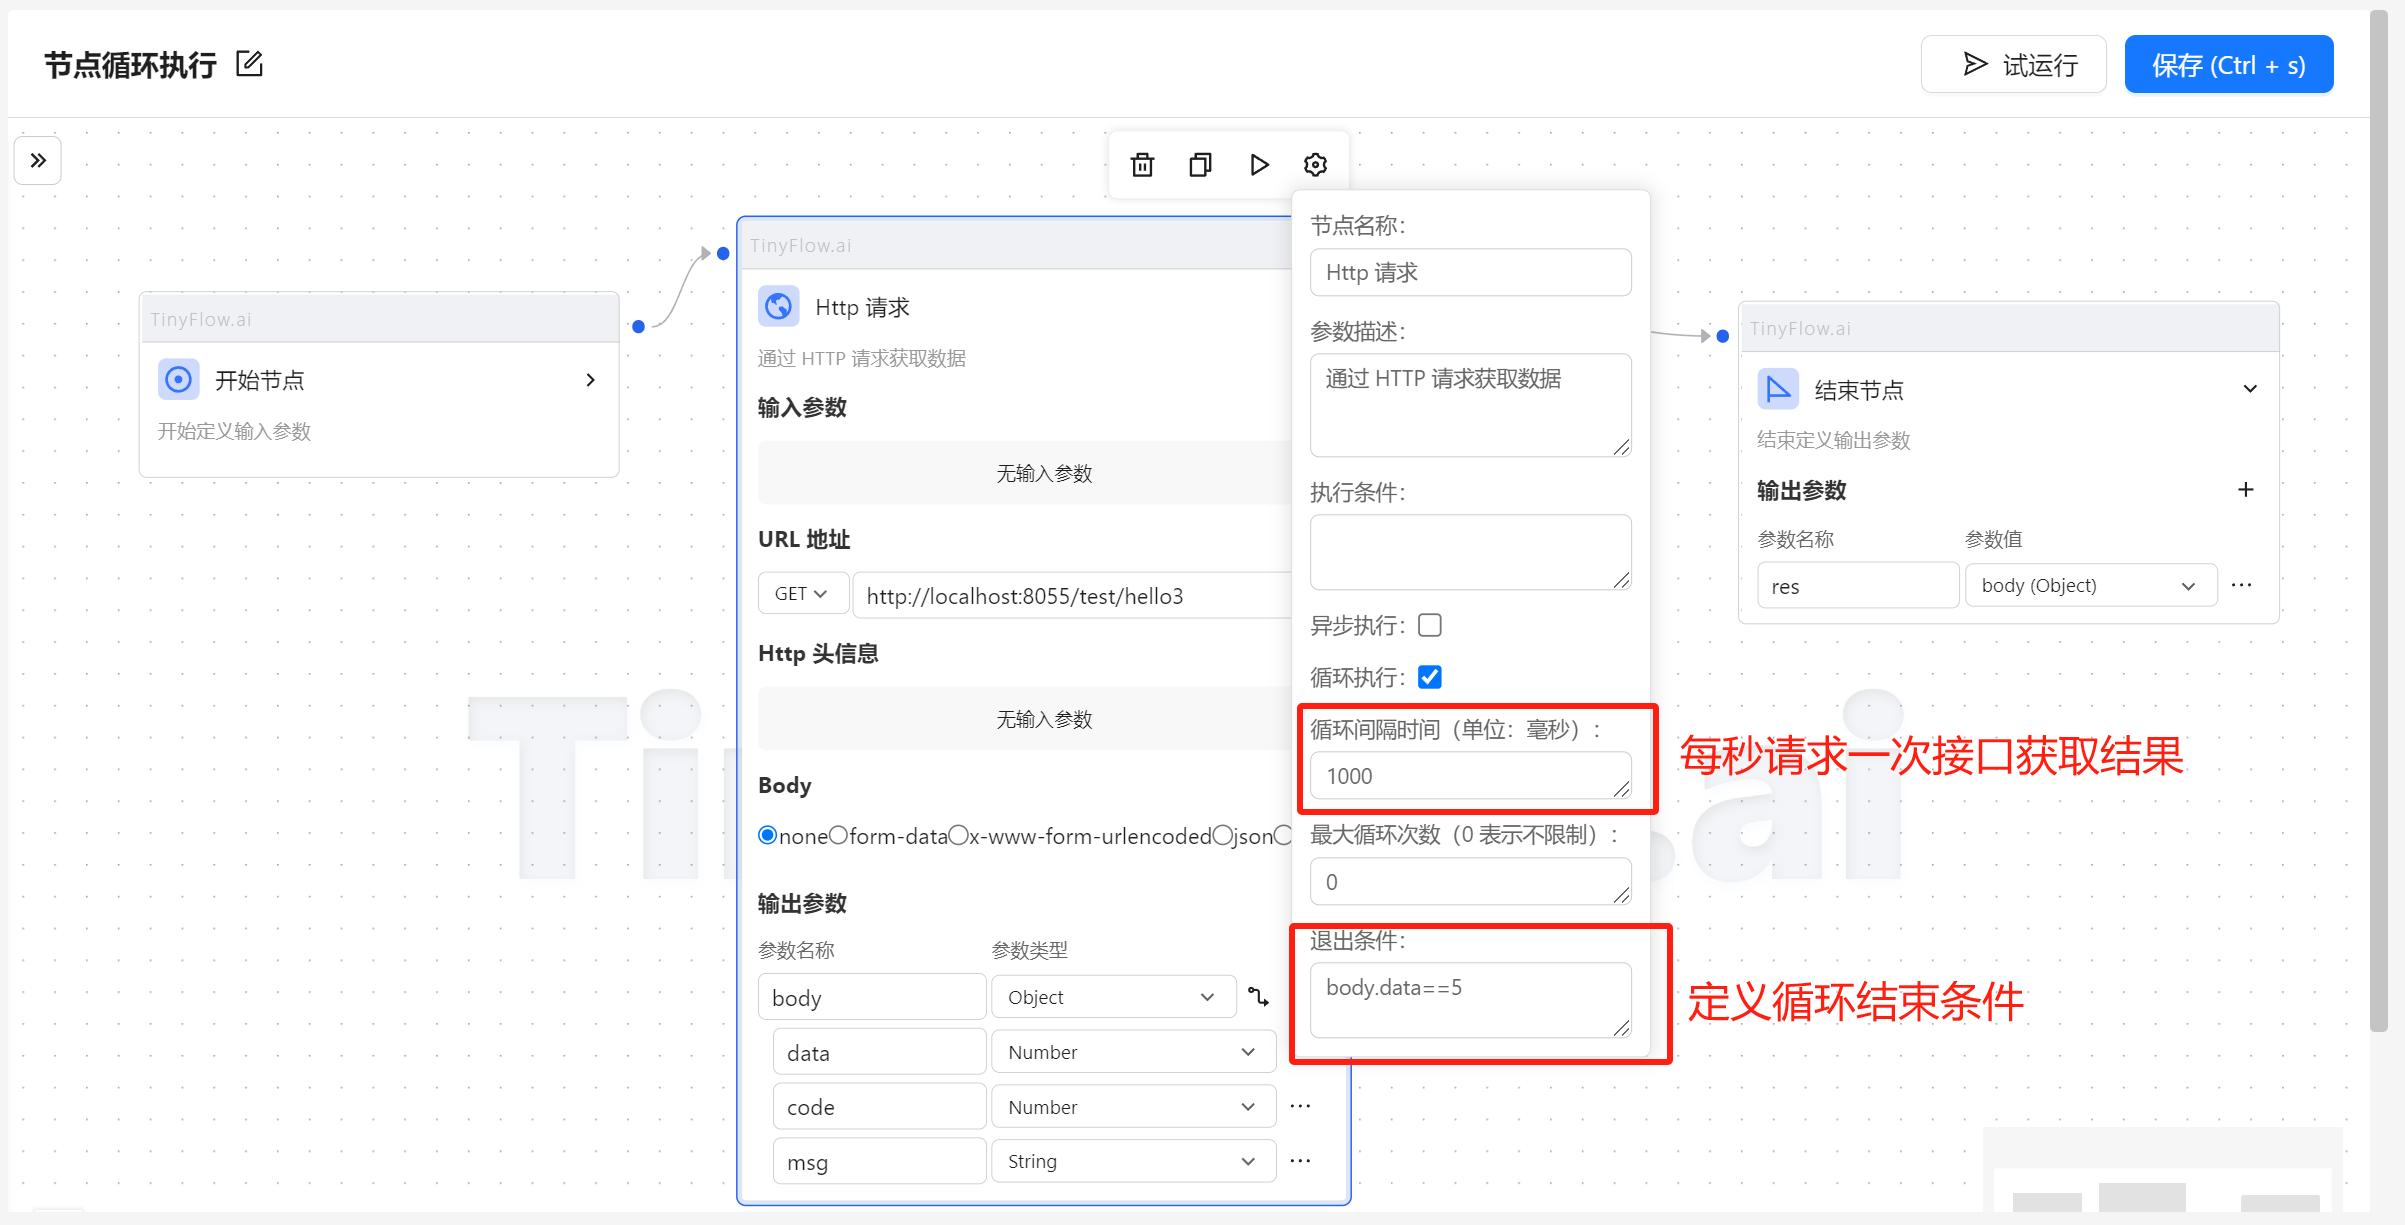
Task: Expand the 开始节点 arrow
Action: [x=591, y=380]
